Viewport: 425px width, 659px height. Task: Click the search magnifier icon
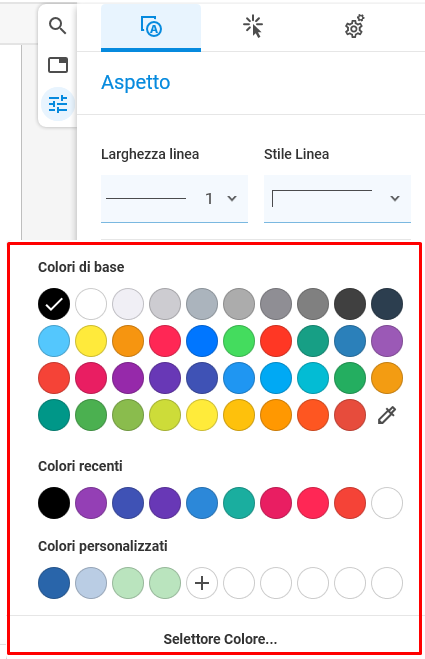pos(58,26)
